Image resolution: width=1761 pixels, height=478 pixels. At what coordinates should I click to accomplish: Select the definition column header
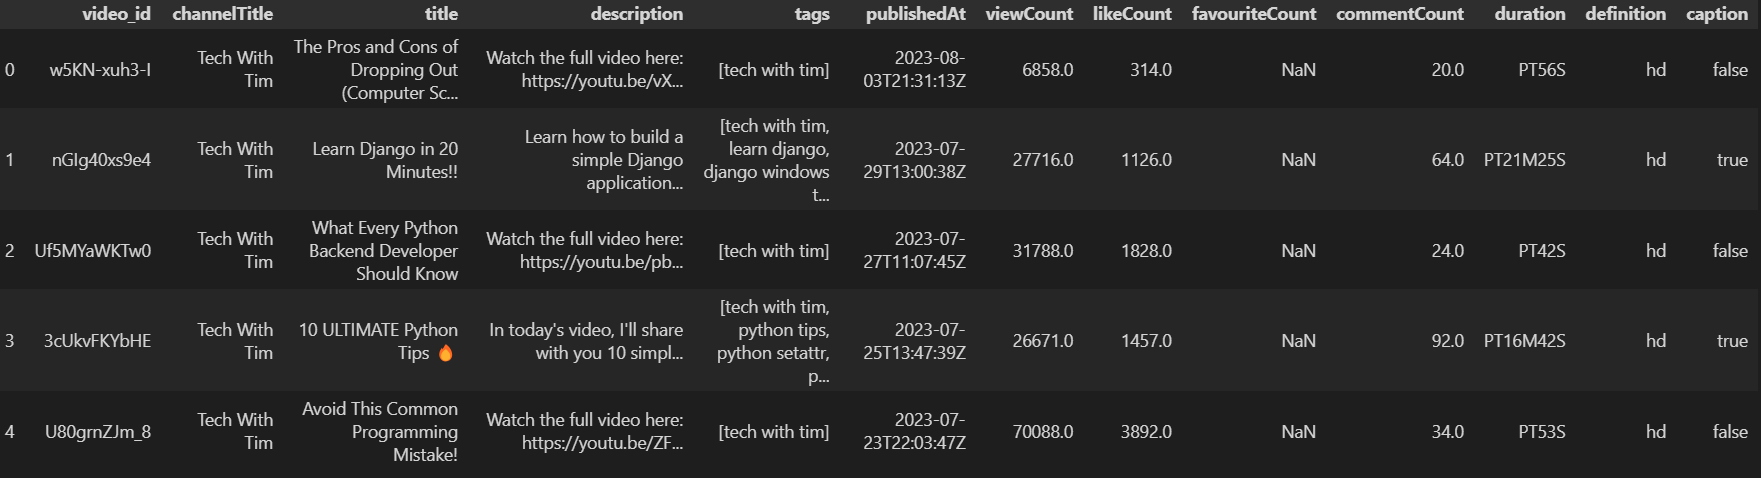[x=1625, y=14]
